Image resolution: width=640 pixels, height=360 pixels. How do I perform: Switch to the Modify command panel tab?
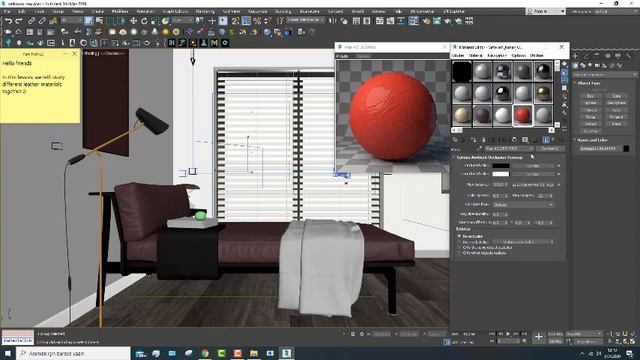click(586, 56)
